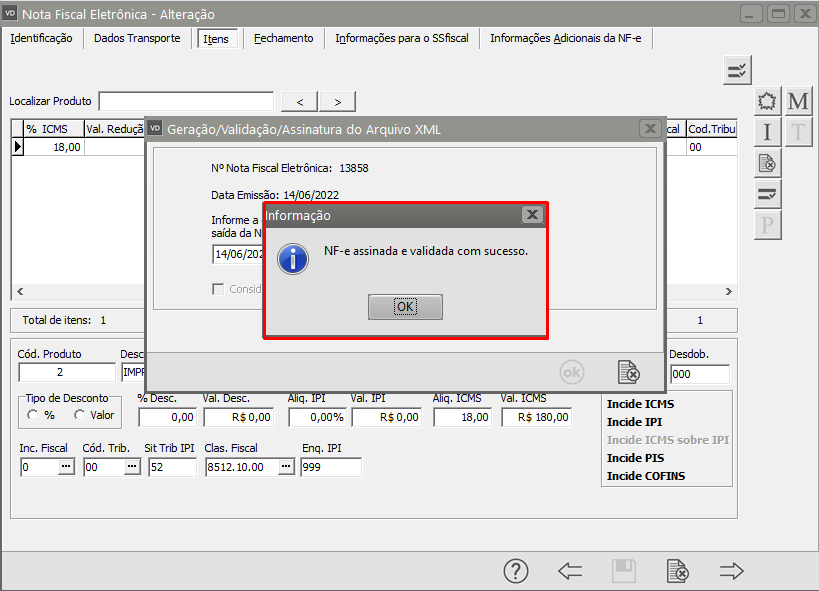Click the Localizar Produto search field
Viewport: 819px width, 591px height.
pyautogui.click(x=186, y=101)
